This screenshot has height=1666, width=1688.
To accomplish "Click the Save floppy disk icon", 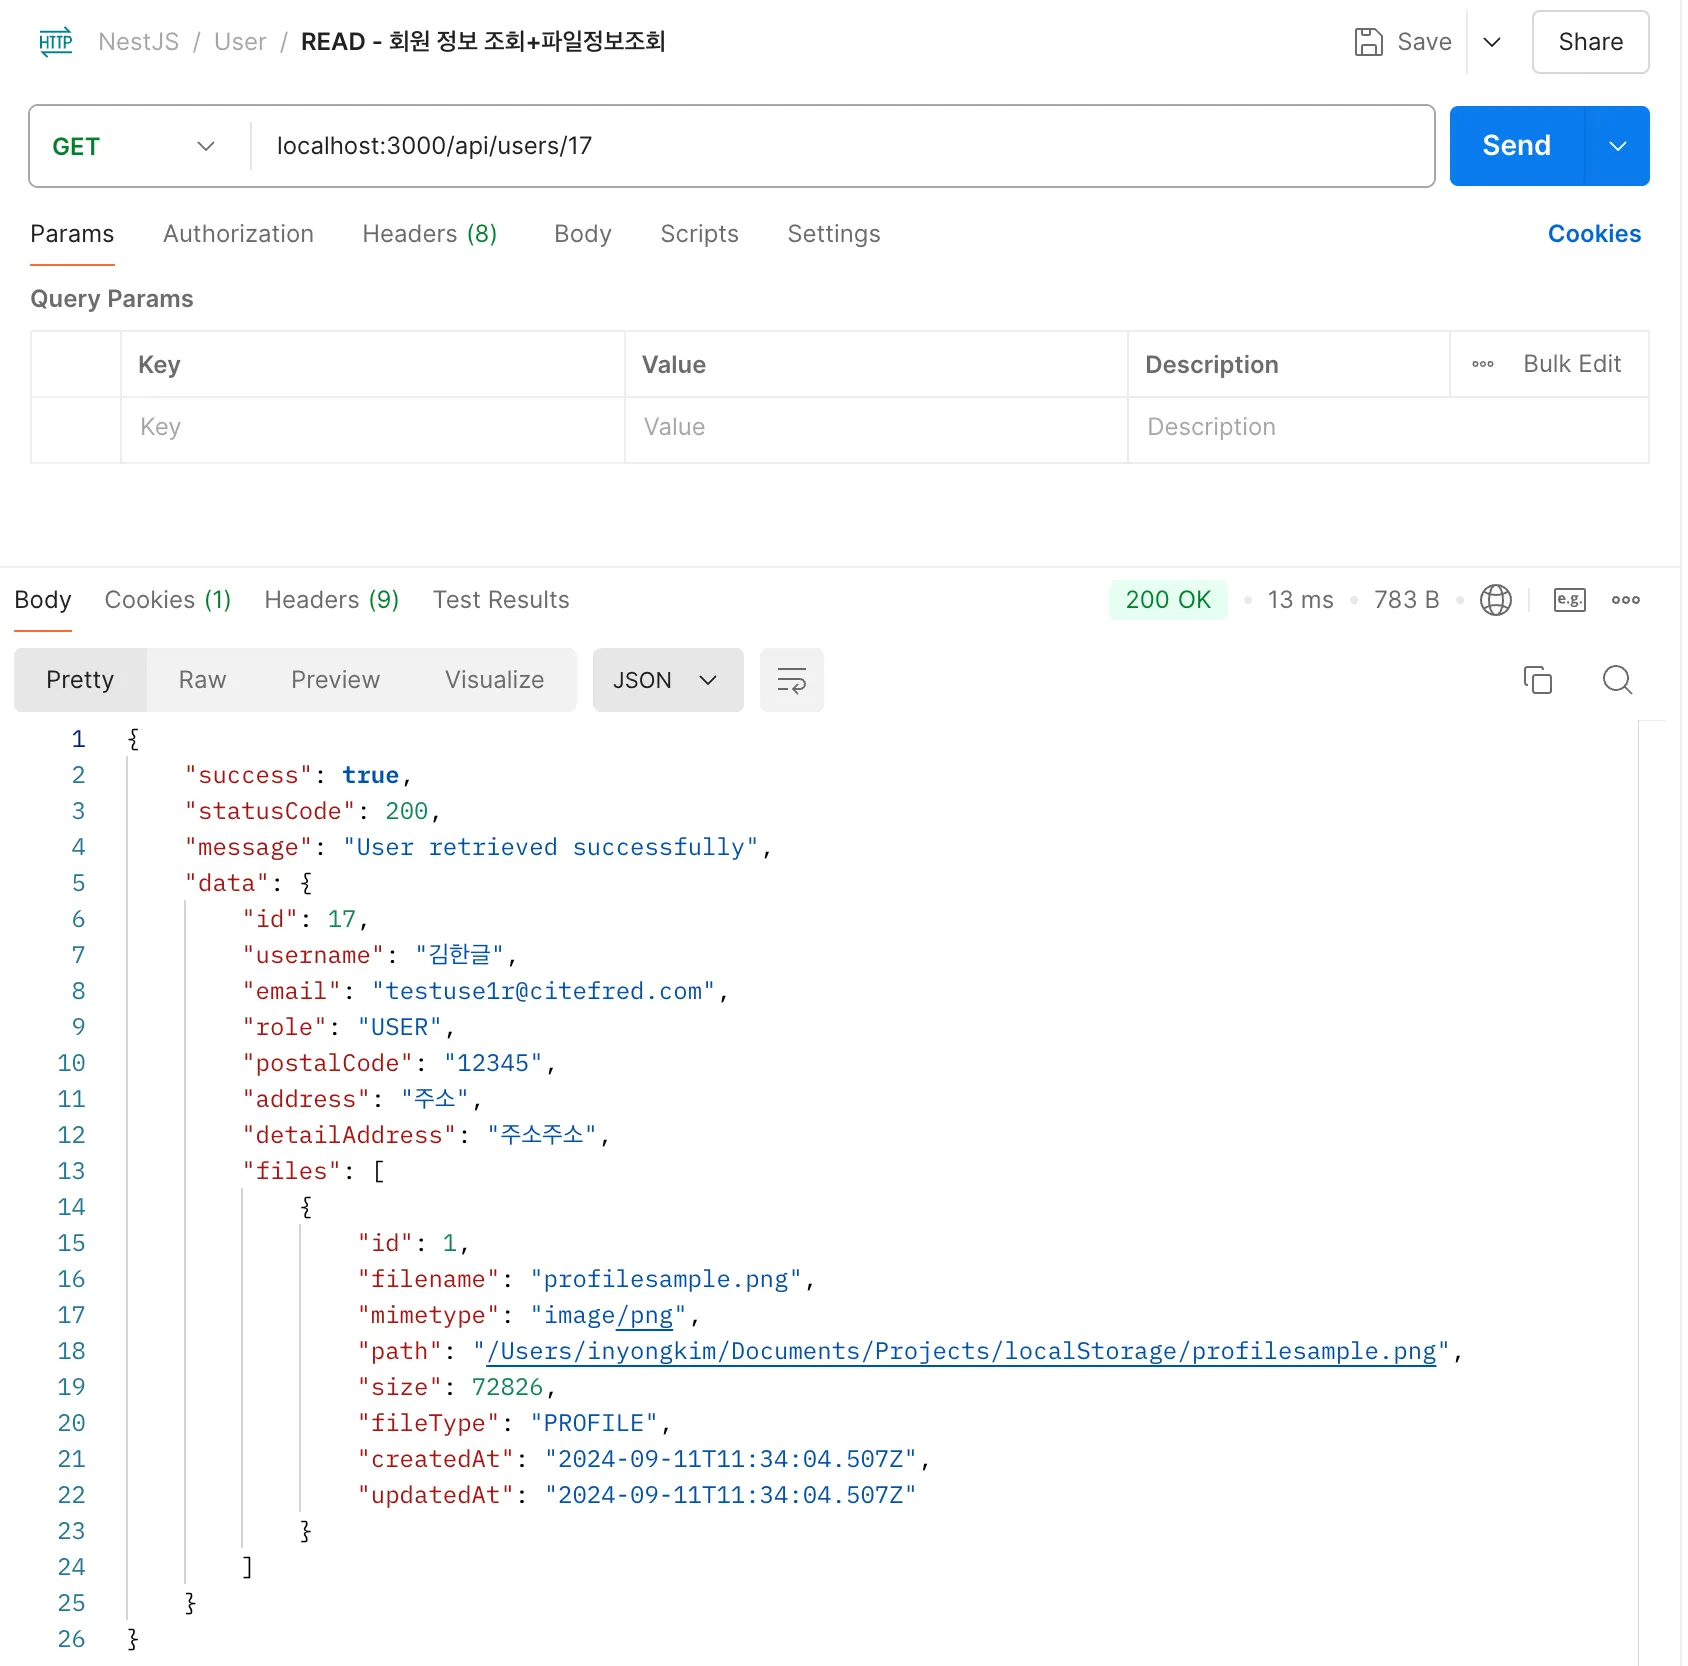I will click(1368, 42).
